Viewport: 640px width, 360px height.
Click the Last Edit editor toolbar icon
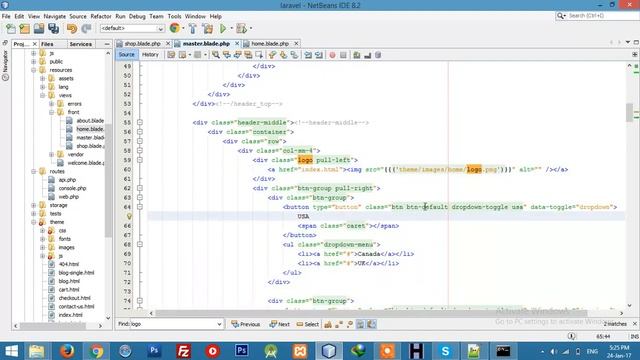click(x=171, y=55)
